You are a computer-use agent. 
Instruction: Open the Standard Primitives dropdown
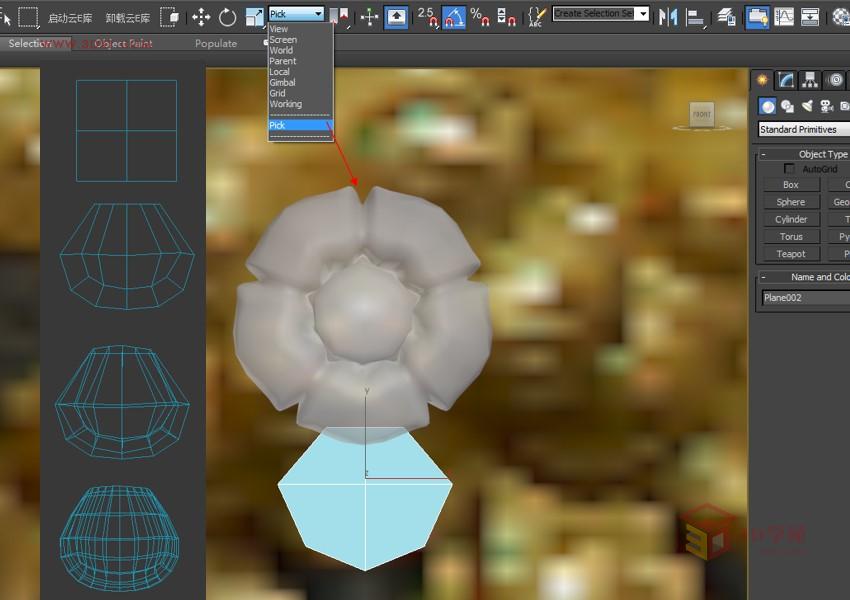800,129
